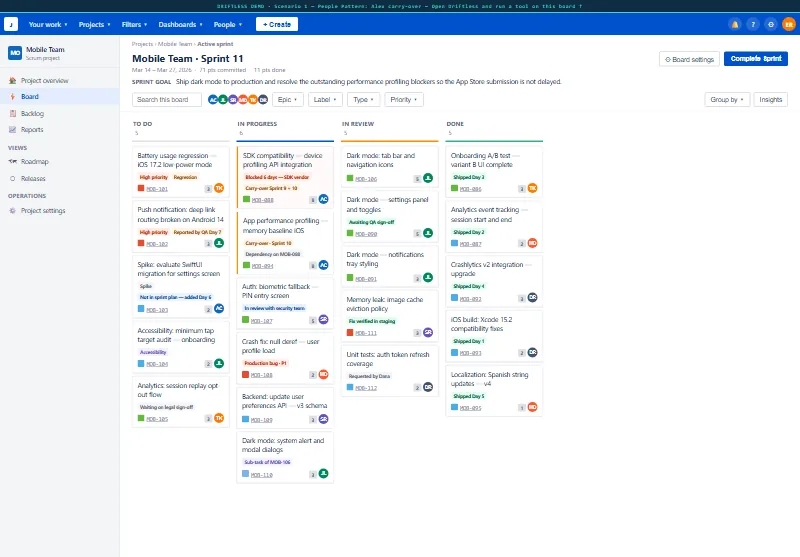The image size is (800, 557).
Task: Open the notifications bell icon
Action: [735, 24]
